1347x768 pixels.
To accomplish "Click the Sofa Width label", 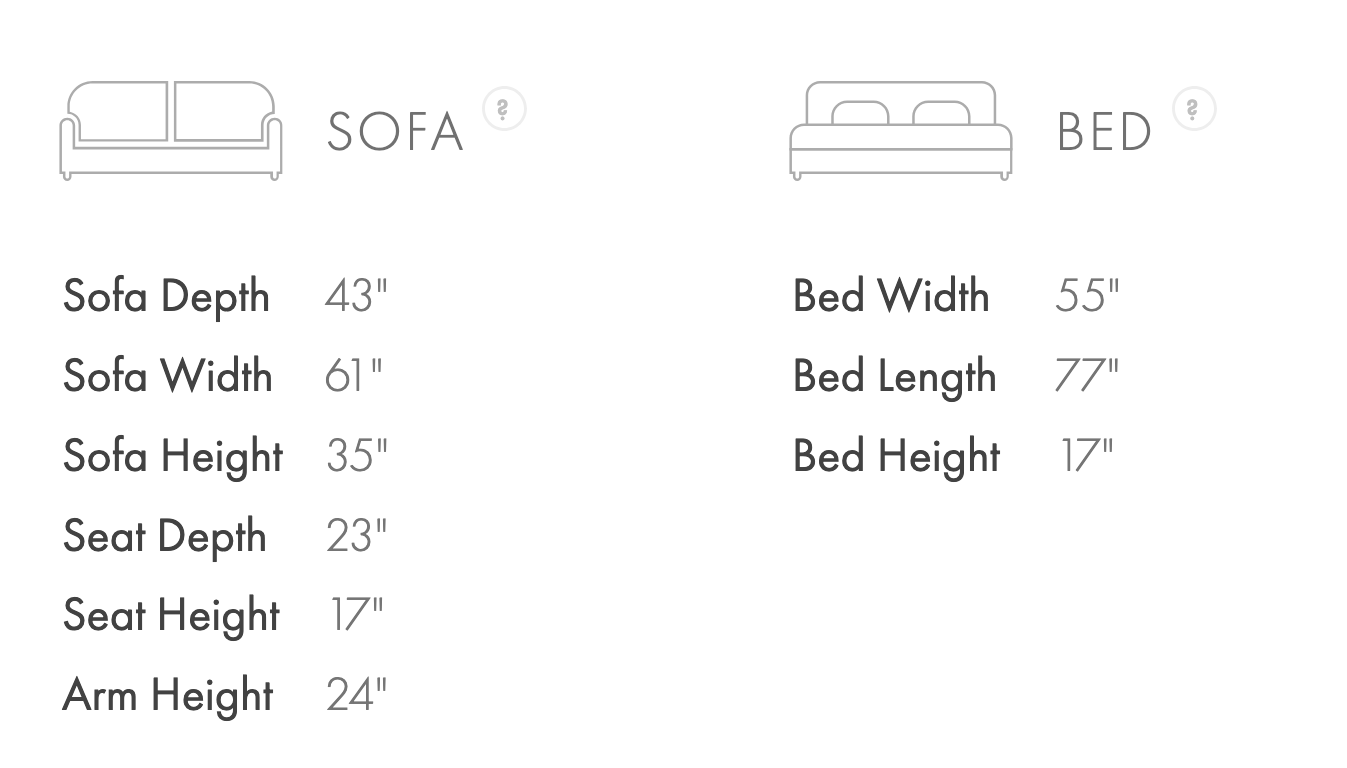I will [167, 376].
